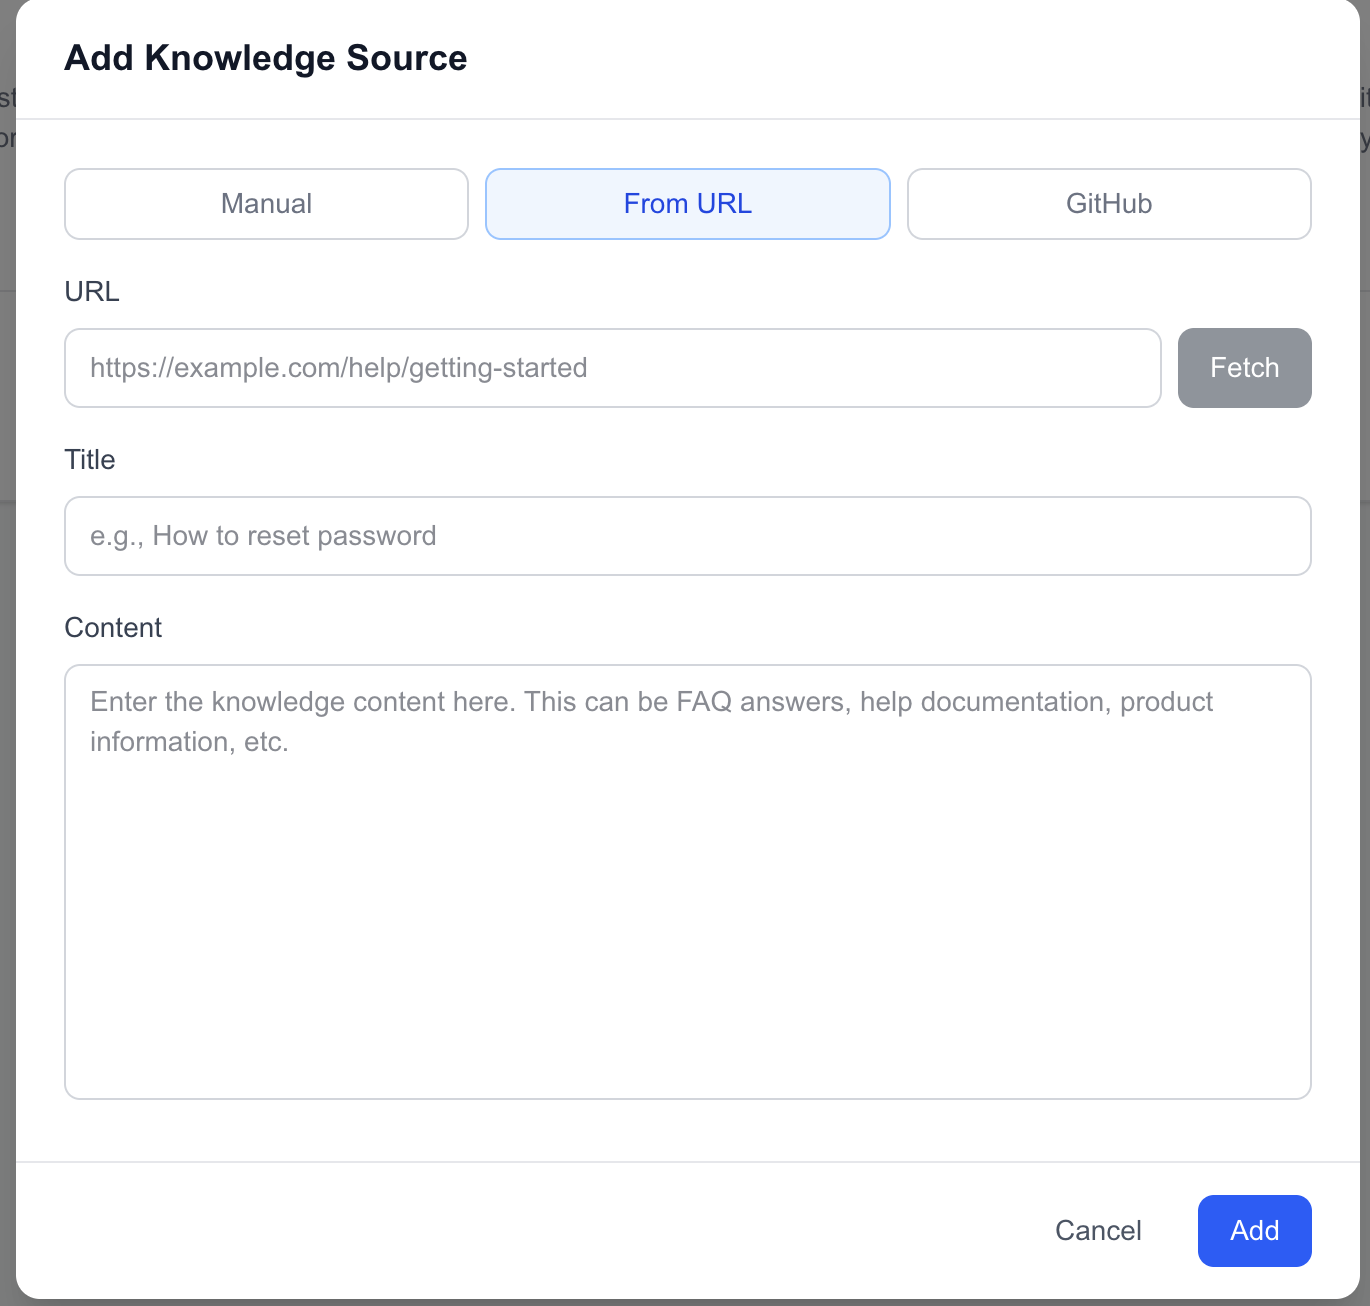Click the Content placeholder description

tap(650, 720)
